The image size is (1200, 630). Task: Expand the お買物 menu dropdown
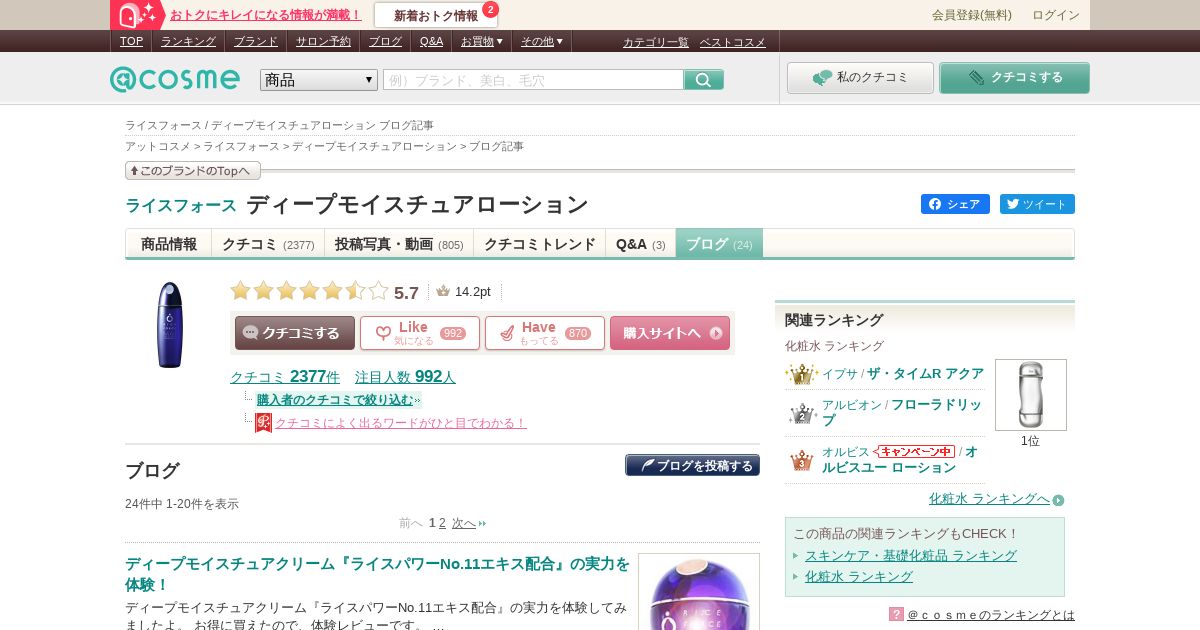tap(482, 41)
